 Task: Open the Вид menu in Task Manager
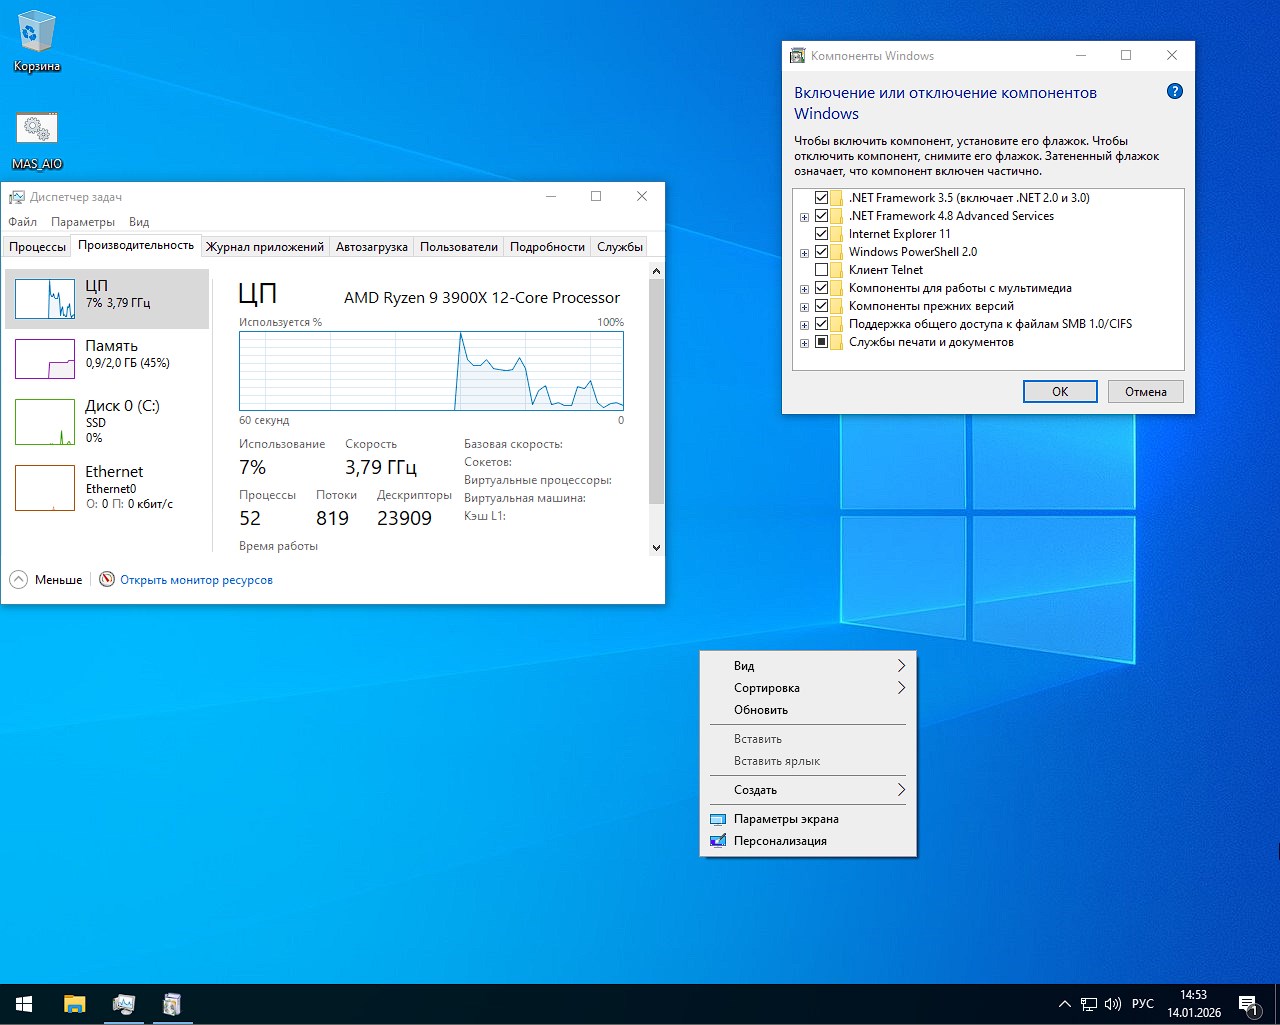pyautogui.click(x=138, y=221)
